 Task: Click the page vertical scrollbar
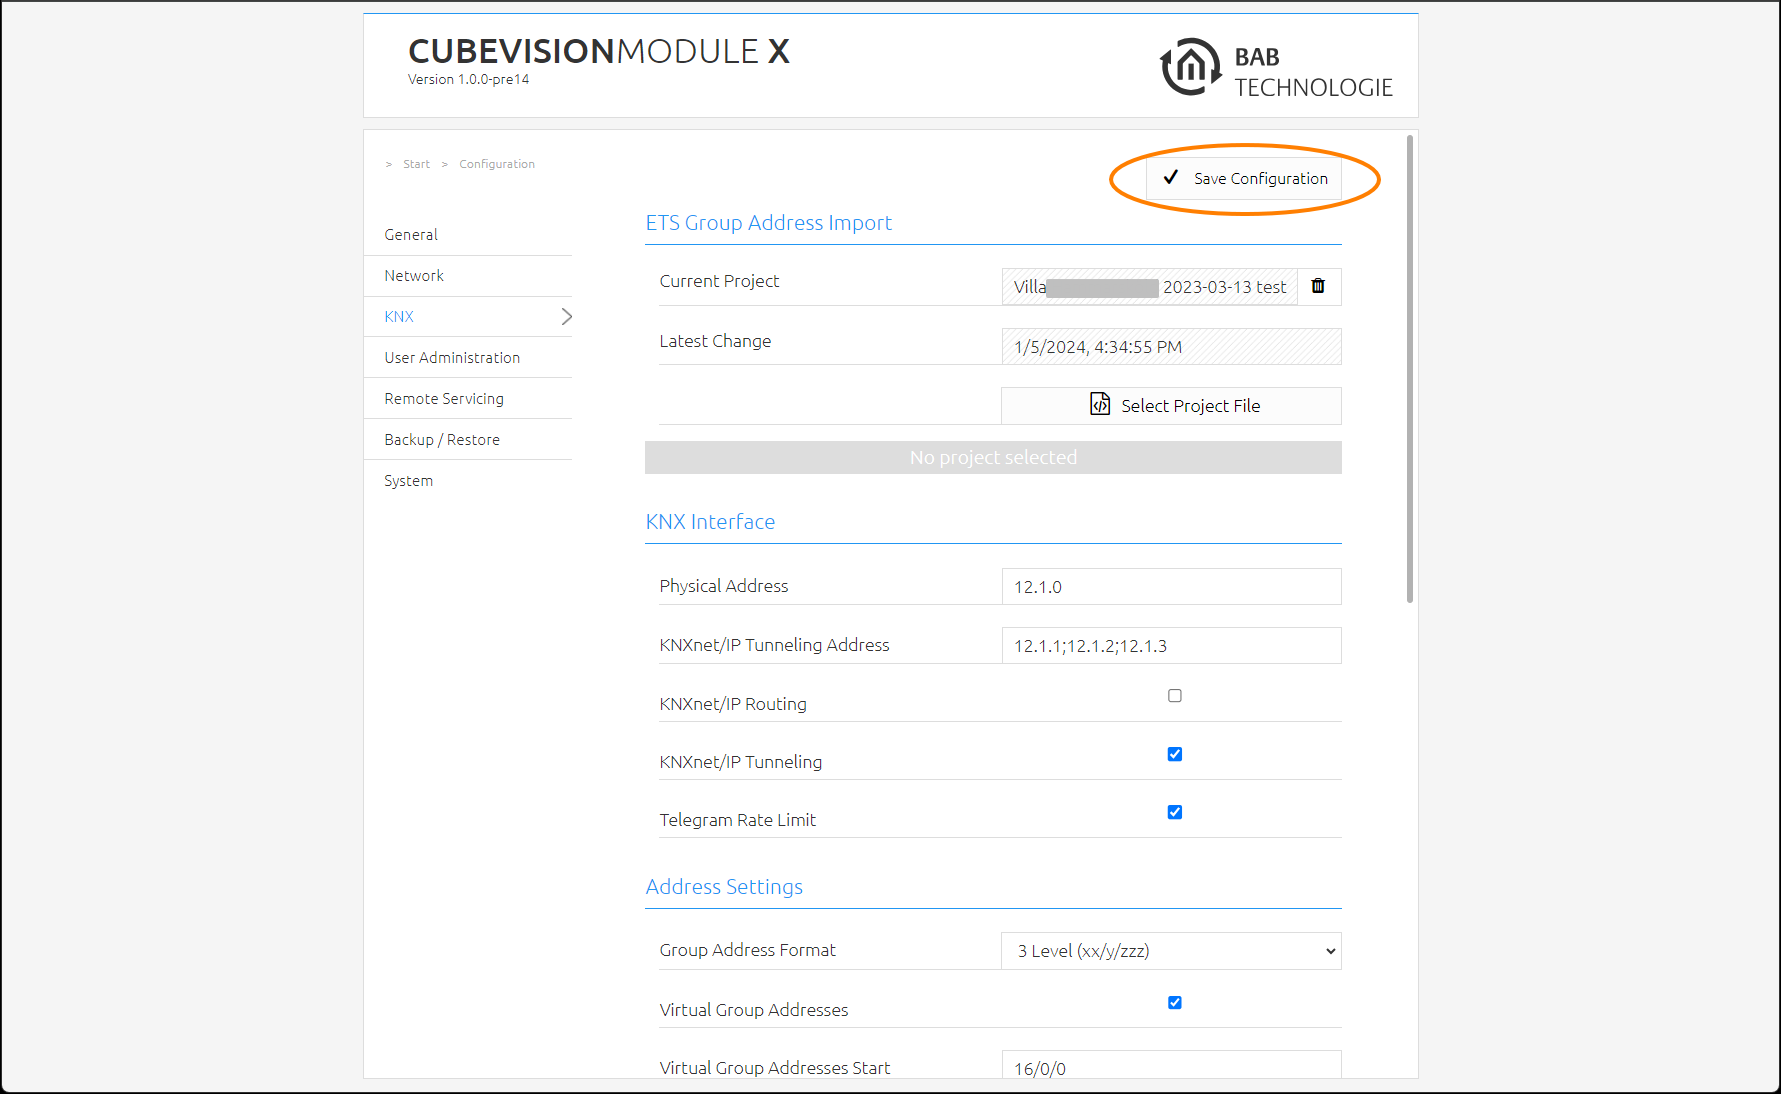[x=1410, y=369]
